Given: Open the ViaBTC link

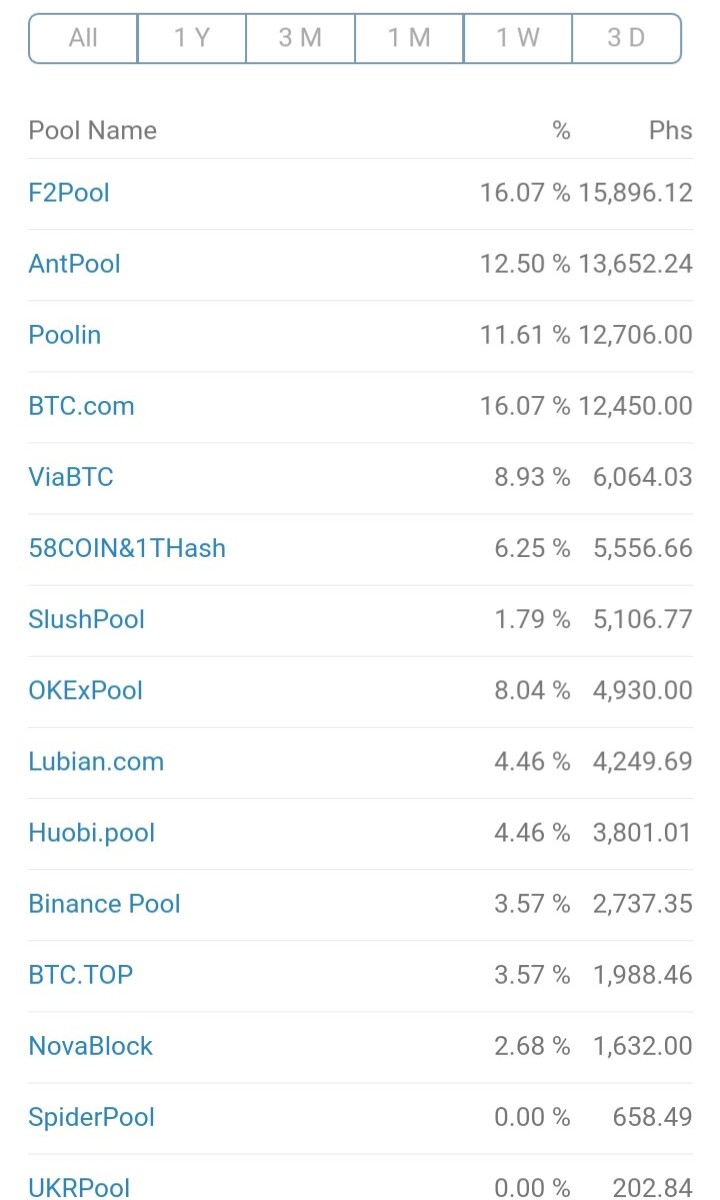Looking at the screenshot, I should click(71, 477).
